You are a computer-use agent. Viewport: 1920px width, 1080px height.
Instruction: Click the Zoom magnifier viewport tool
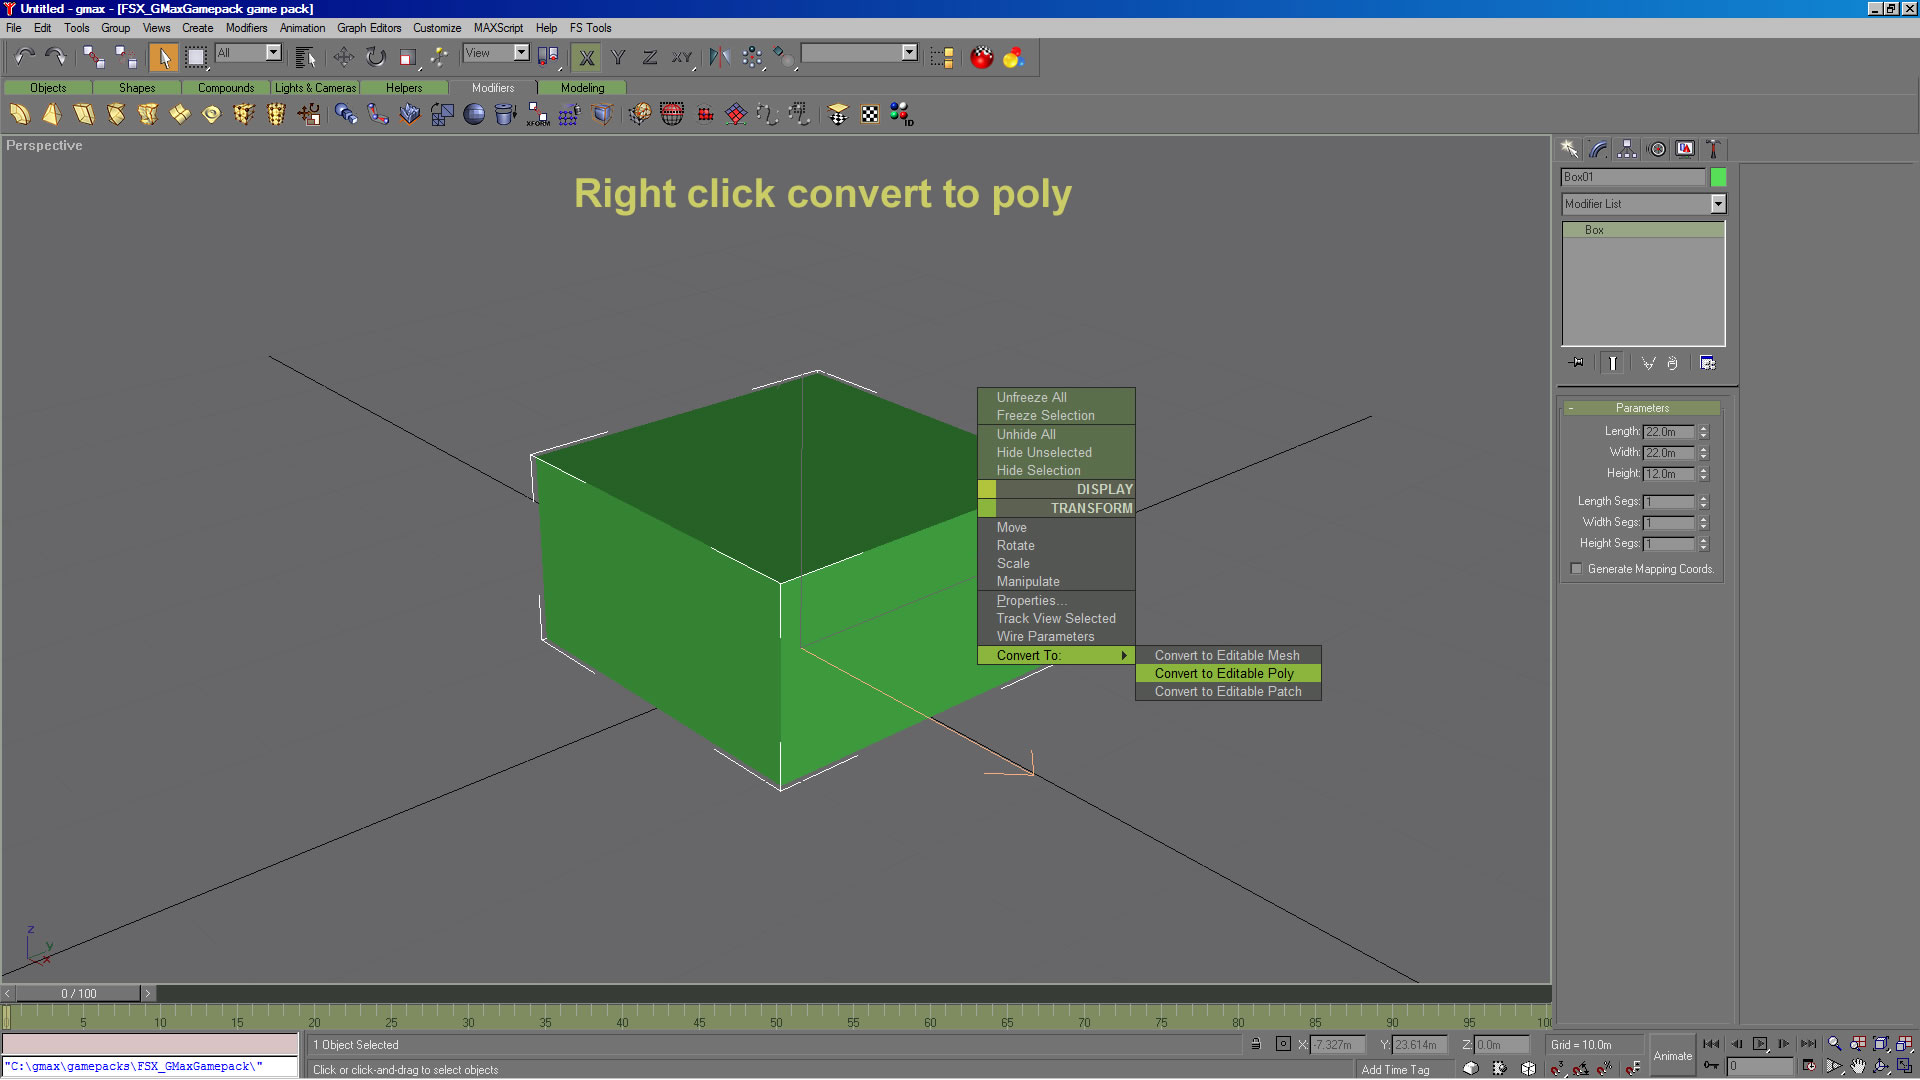point(1834,1044)
